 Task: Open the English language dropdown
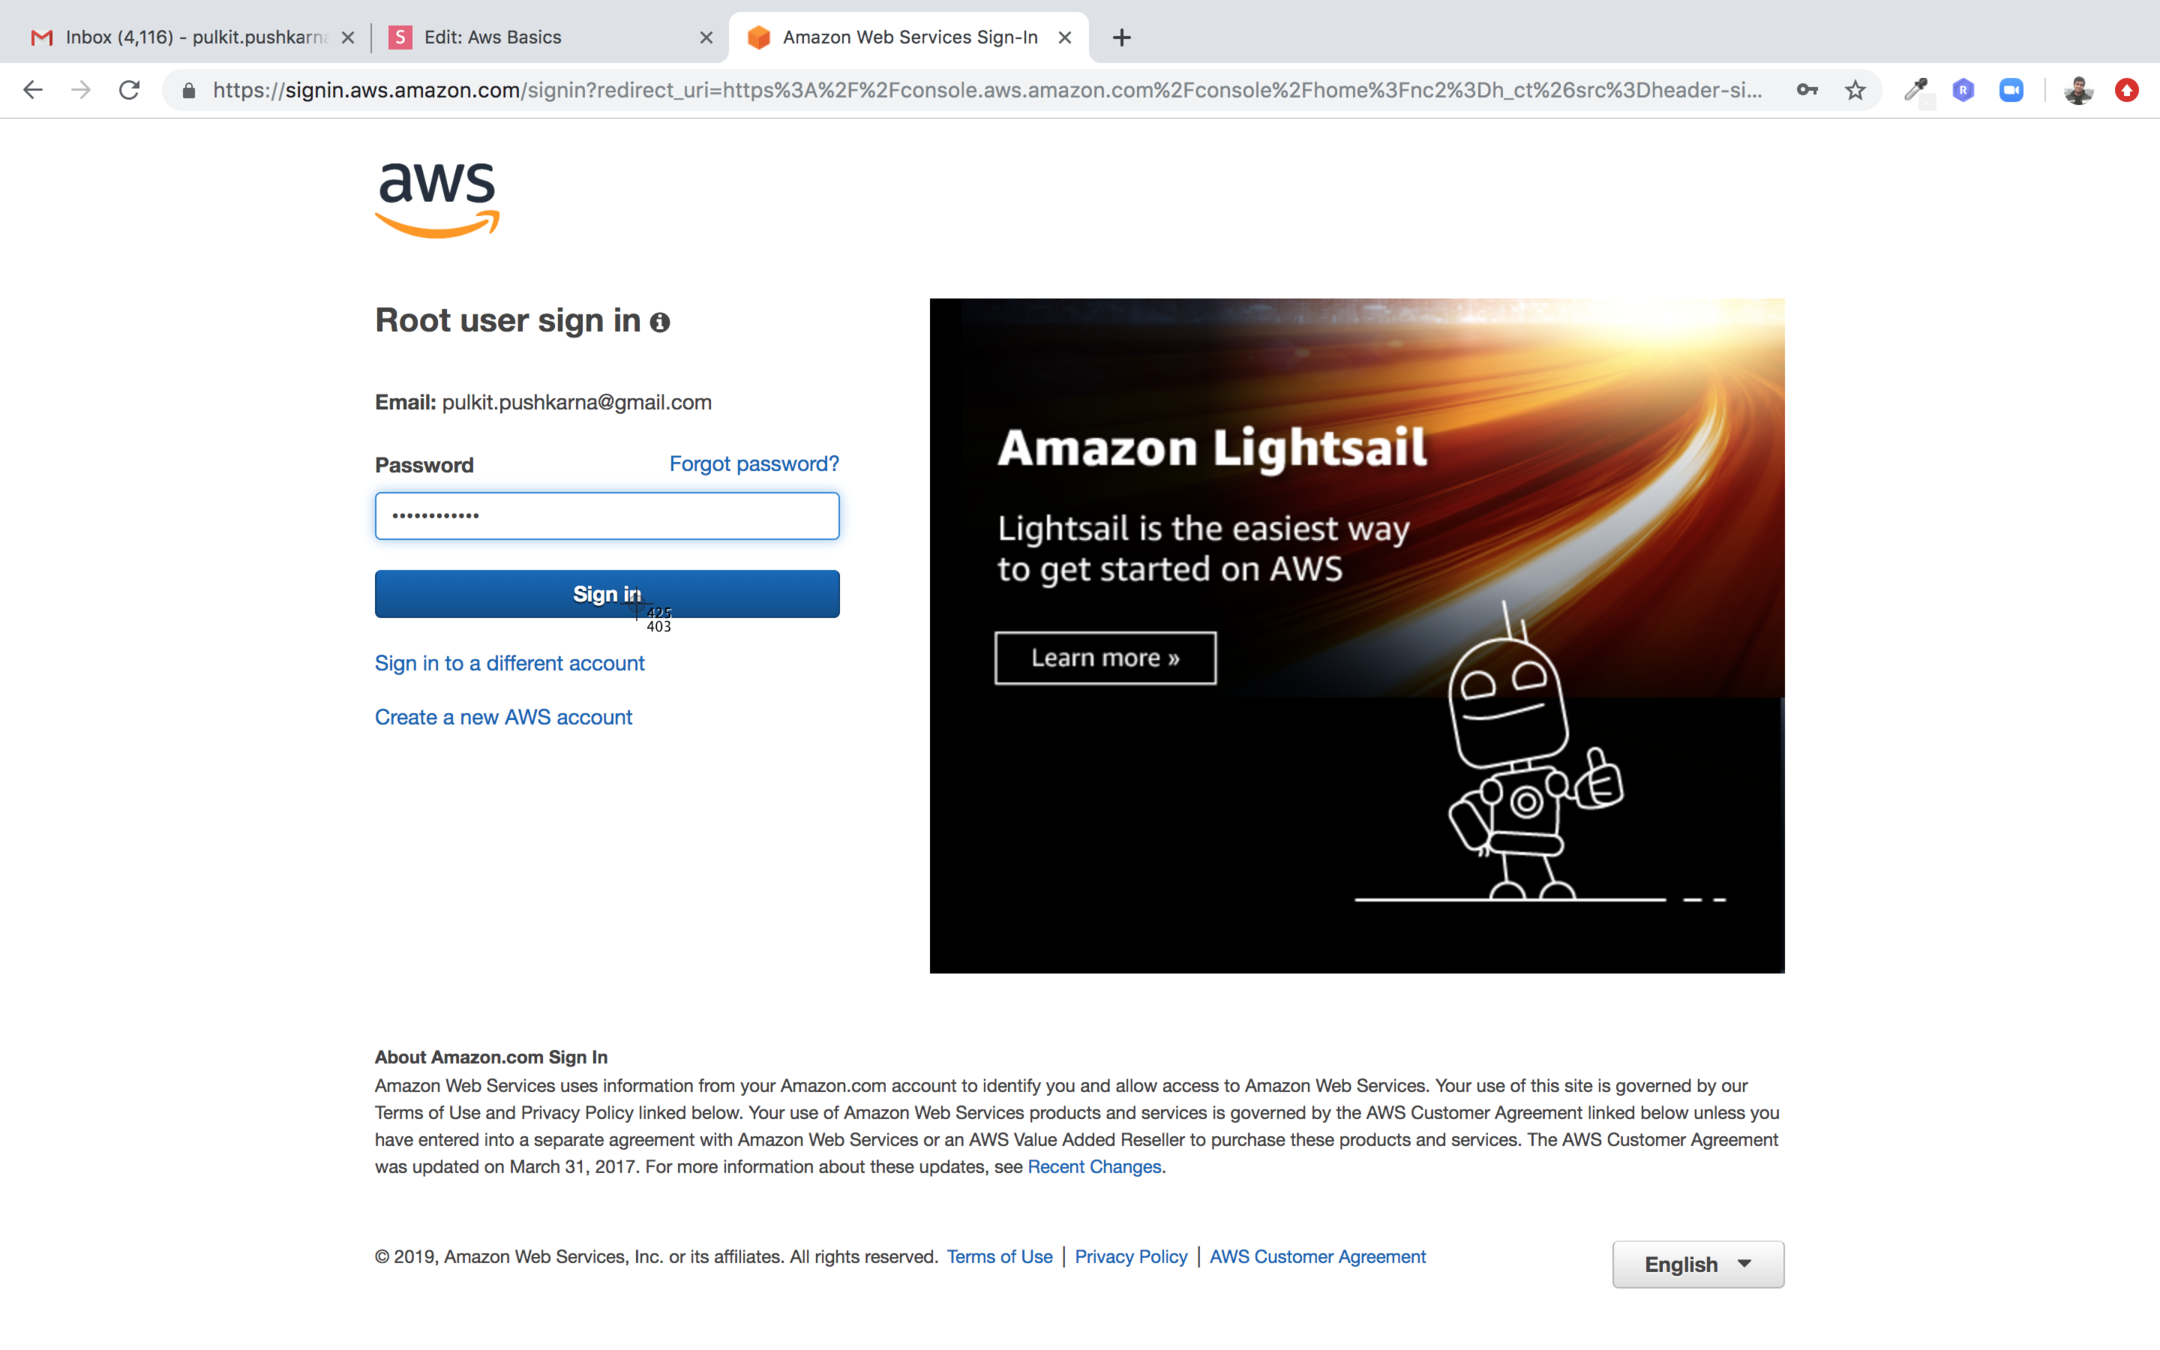[x=1698, y=1264]
